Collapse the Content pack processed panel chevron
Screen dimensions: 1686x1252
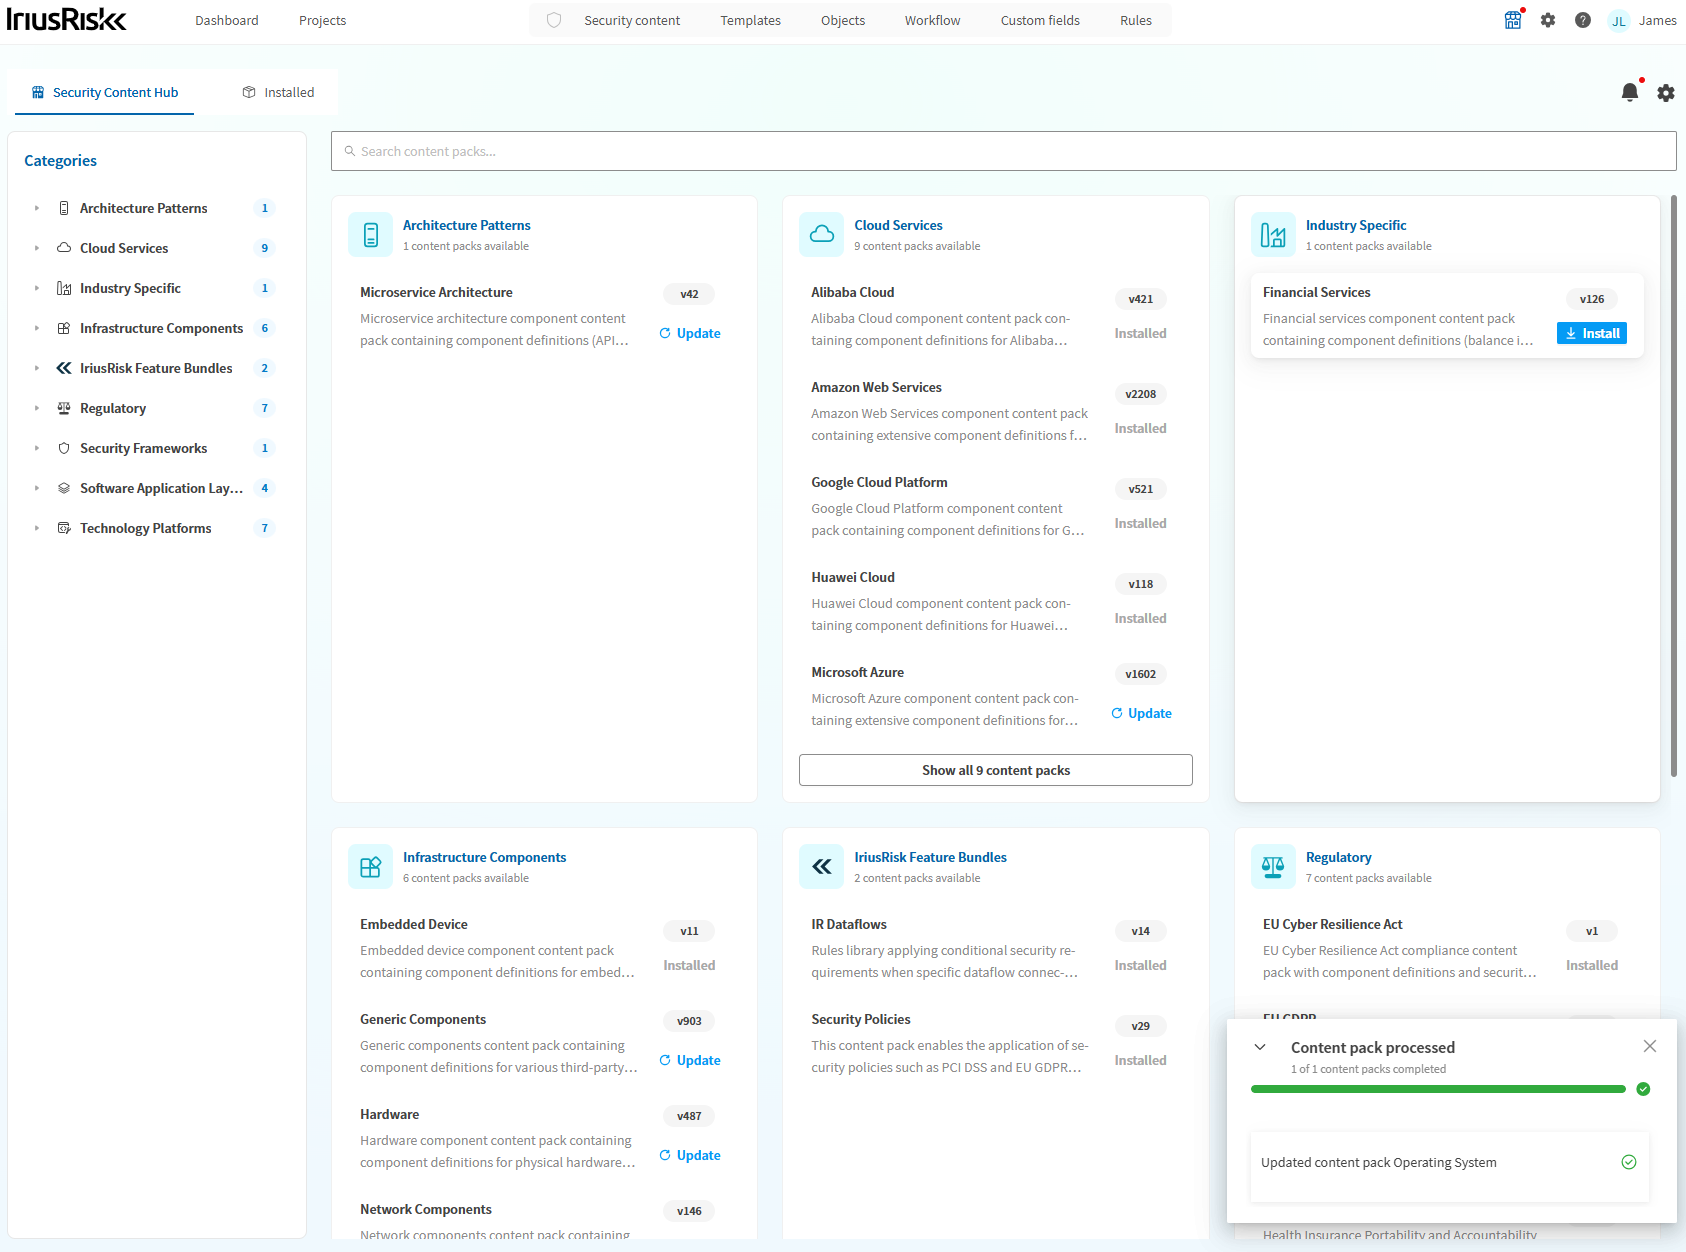[1260, 1047]
